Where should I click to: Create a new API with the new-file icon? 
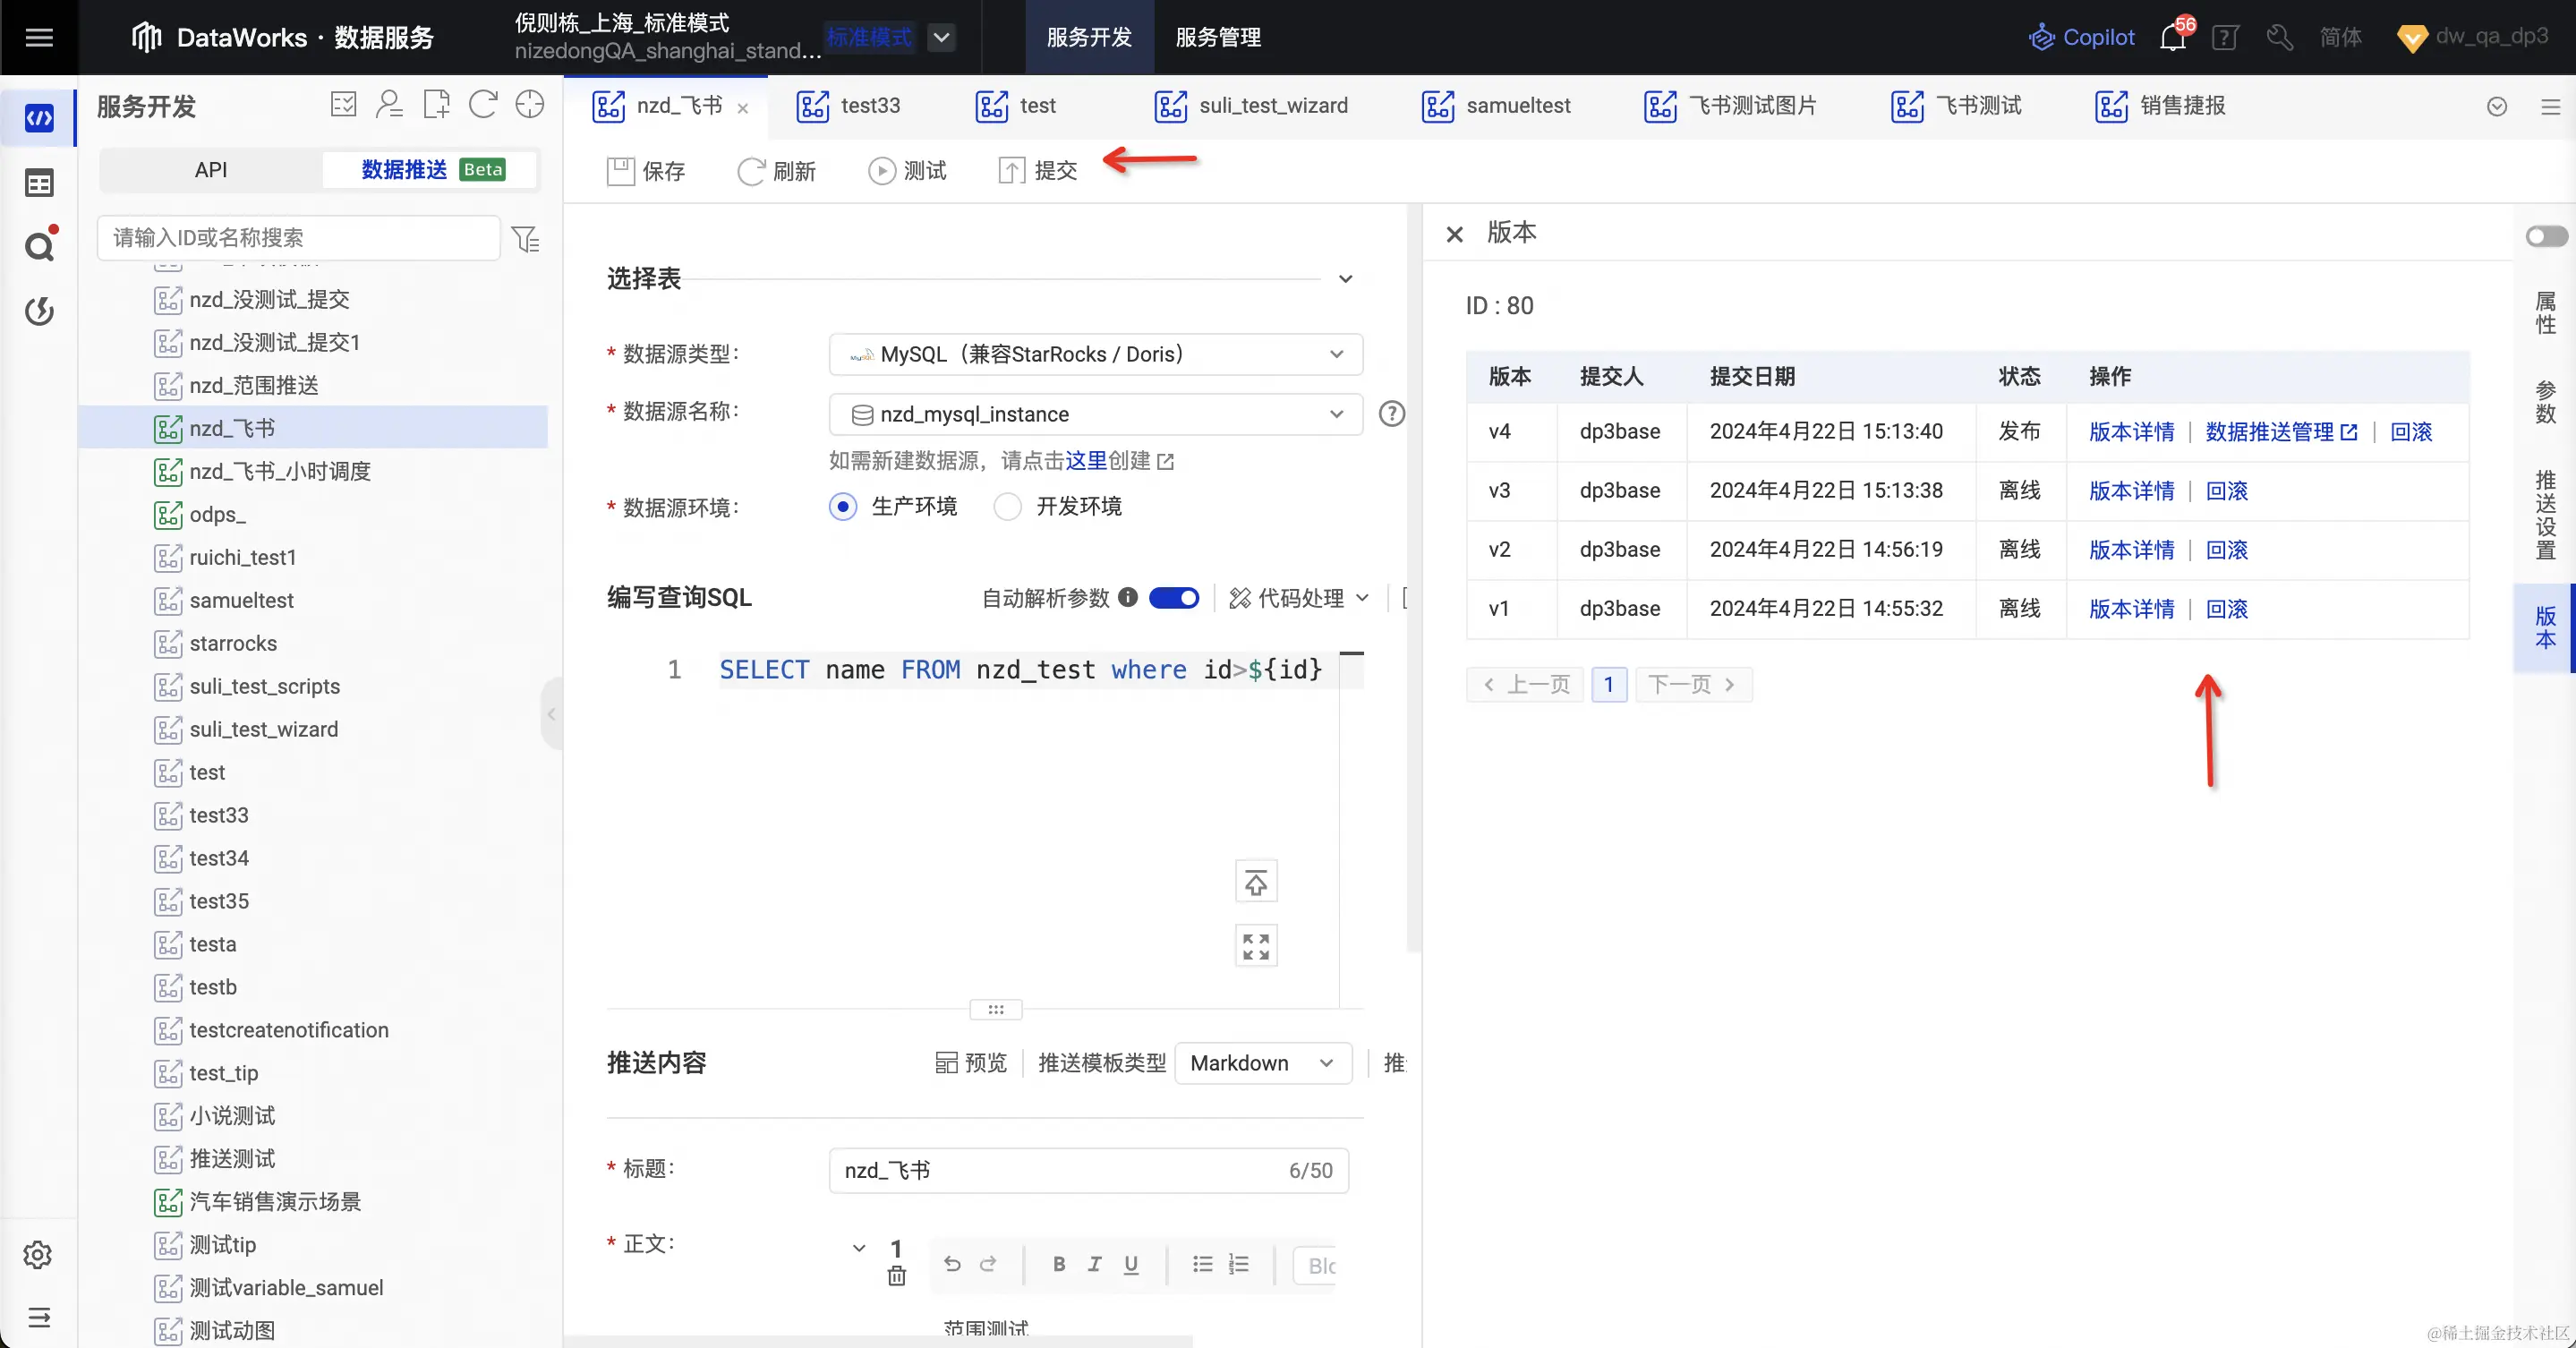click(x=436, y=104)
